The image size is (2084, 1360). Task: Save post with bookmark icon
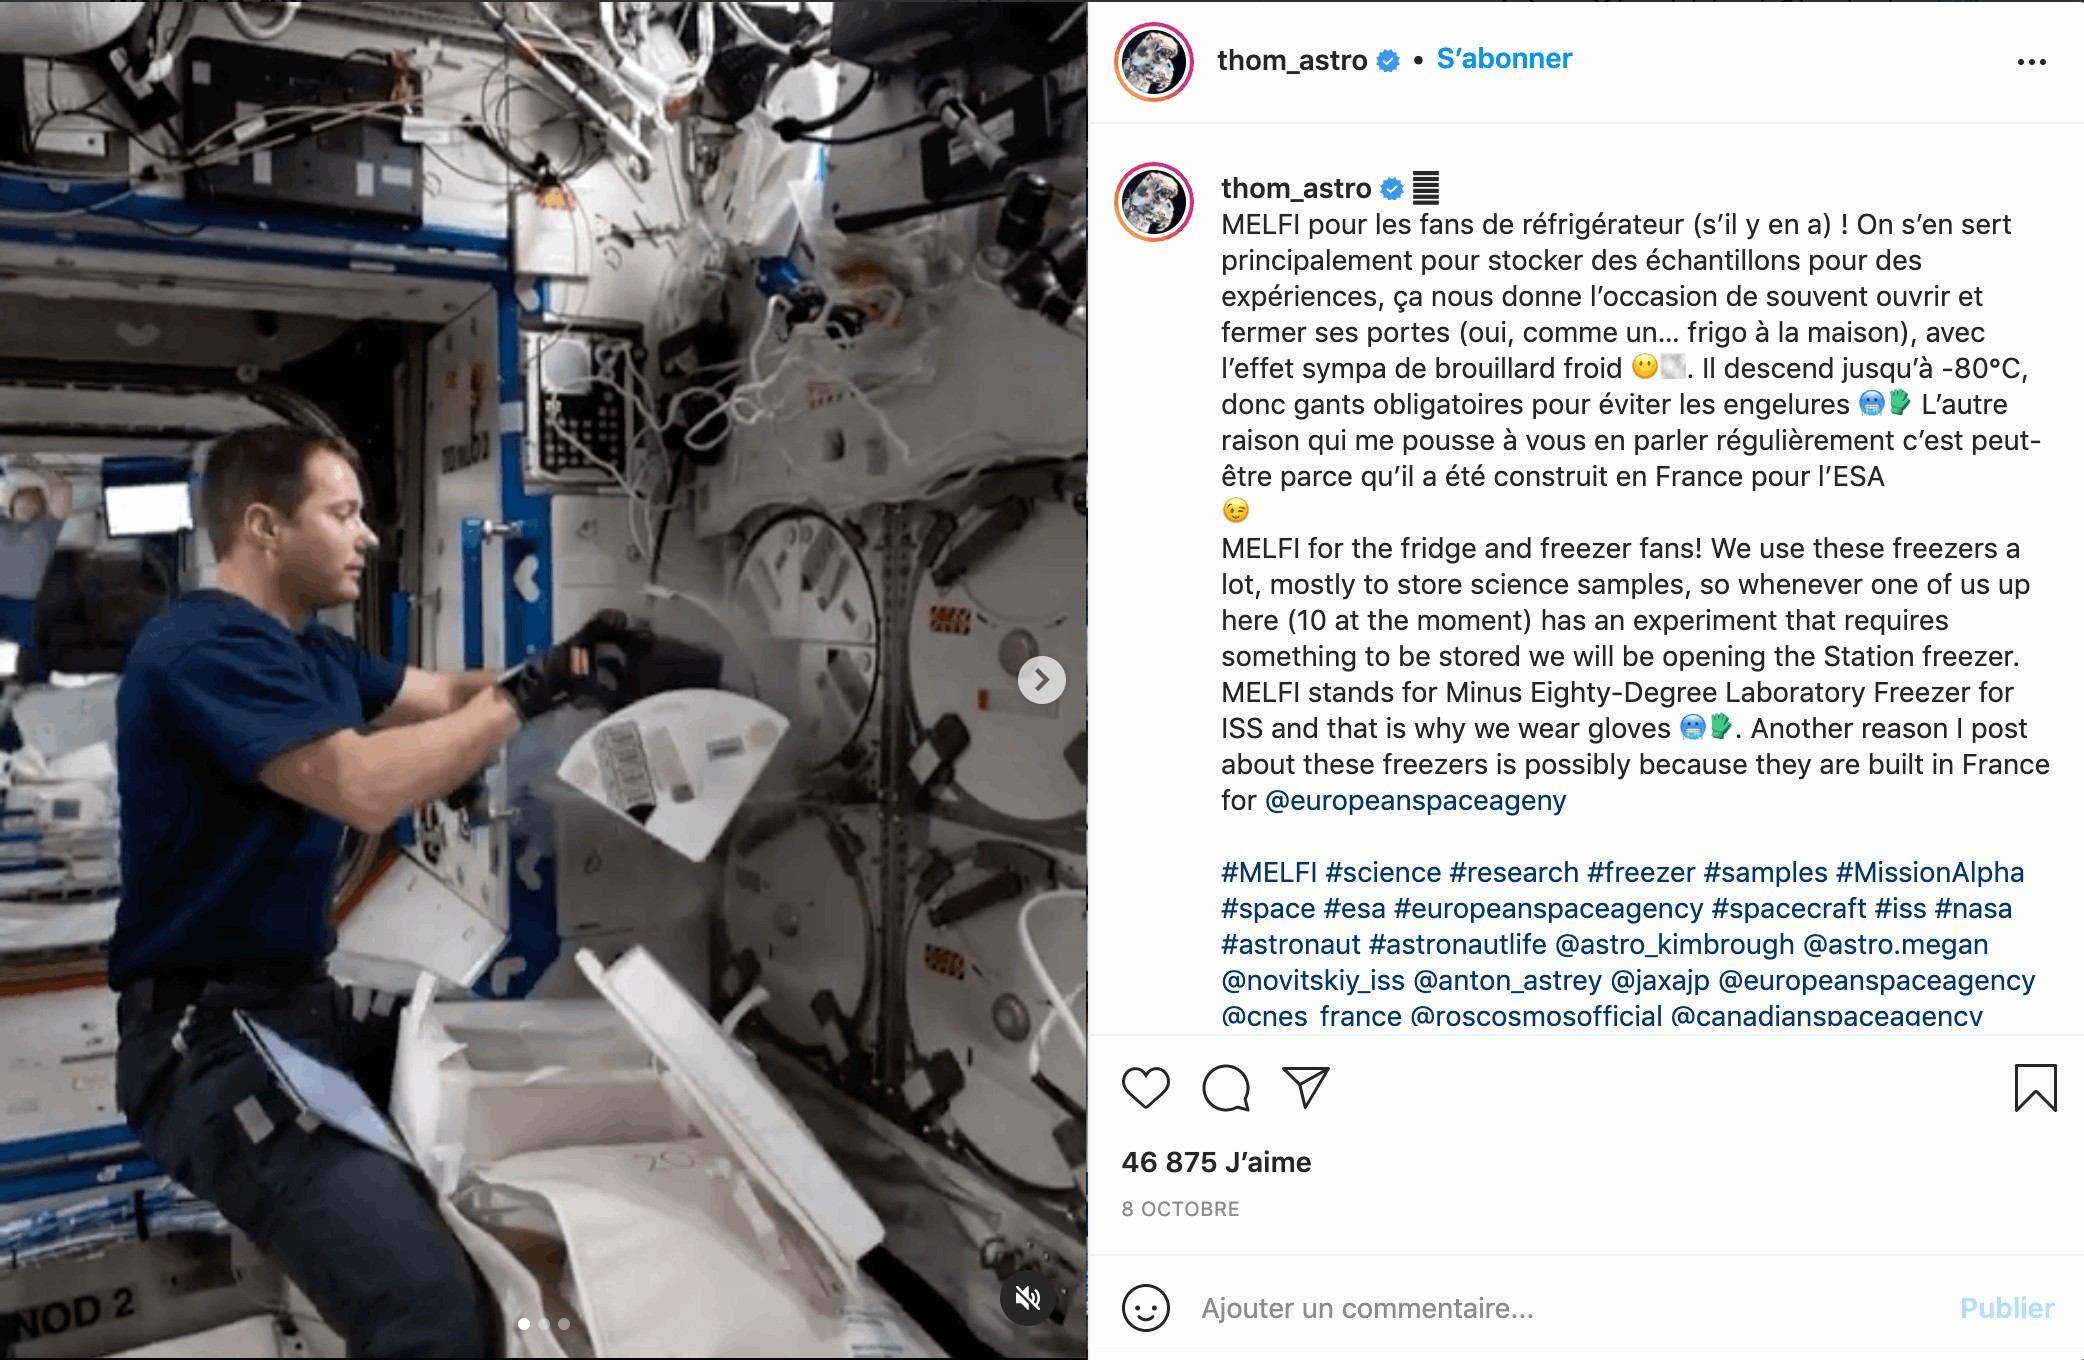click(2035, 1088)
